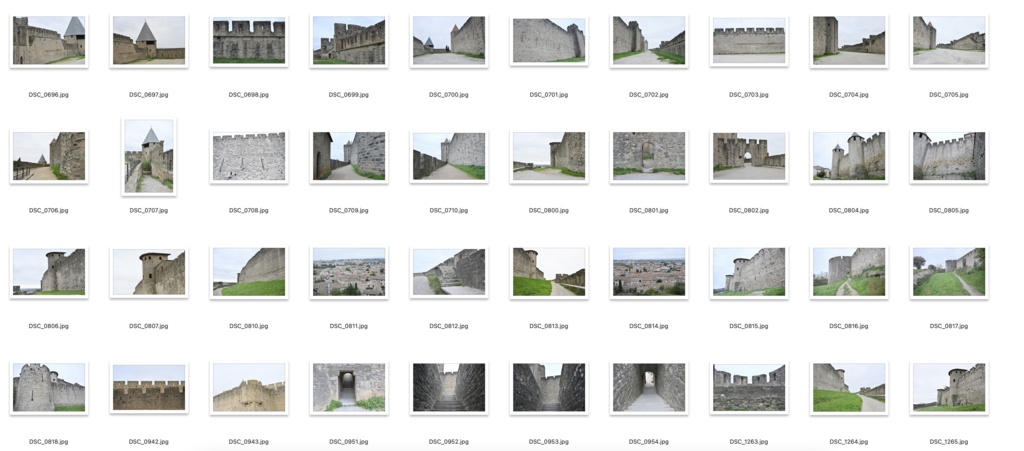Click the file name DSC_0814.jpg
The width and height of the screenshot is (1024, 451).
(x=649, y=326)
